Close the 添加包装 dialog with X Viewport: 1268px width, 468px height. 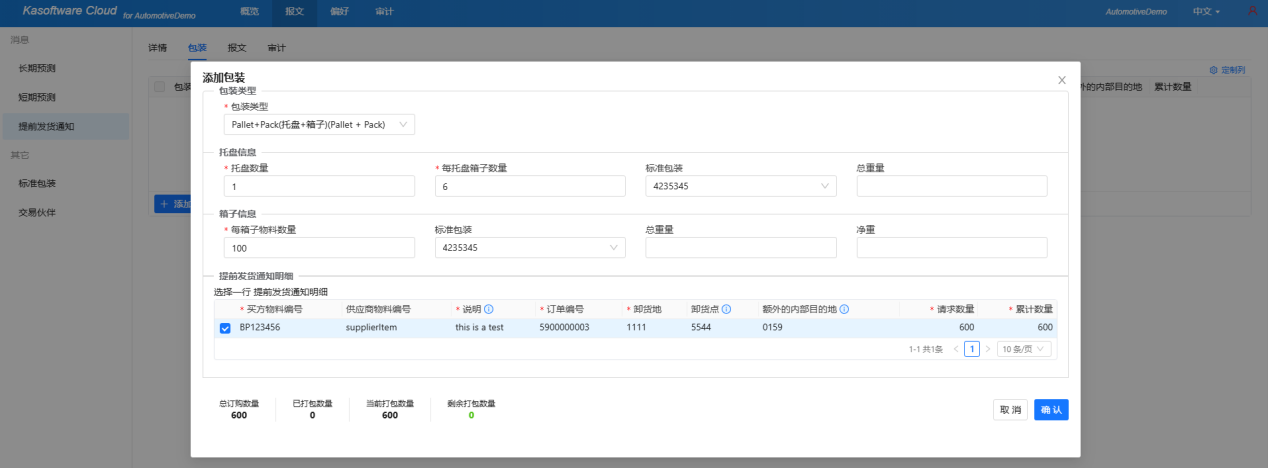[x=1061, y=80]
